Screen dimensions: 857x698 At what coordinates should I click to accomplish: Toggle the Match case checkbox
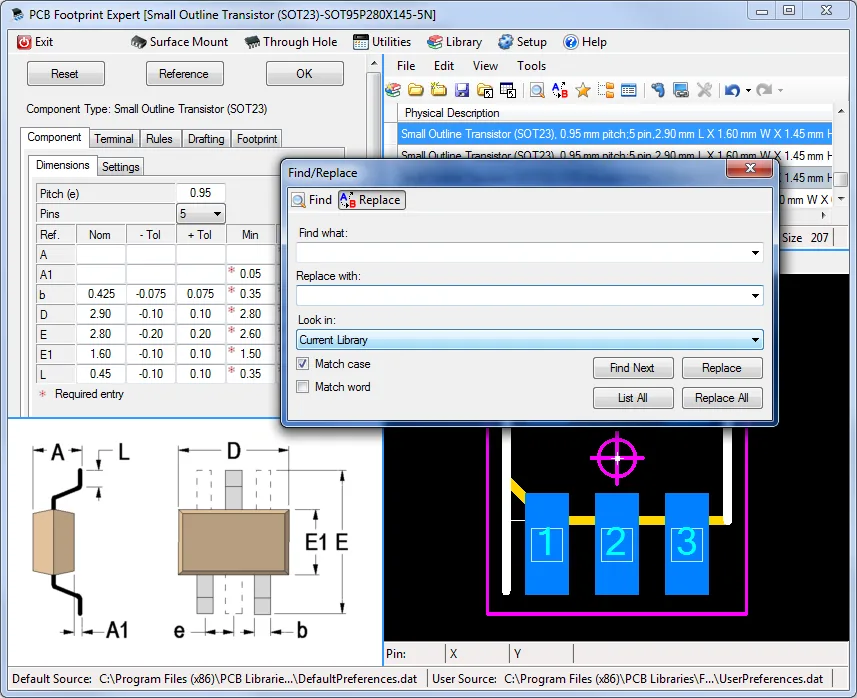(302, 364)
